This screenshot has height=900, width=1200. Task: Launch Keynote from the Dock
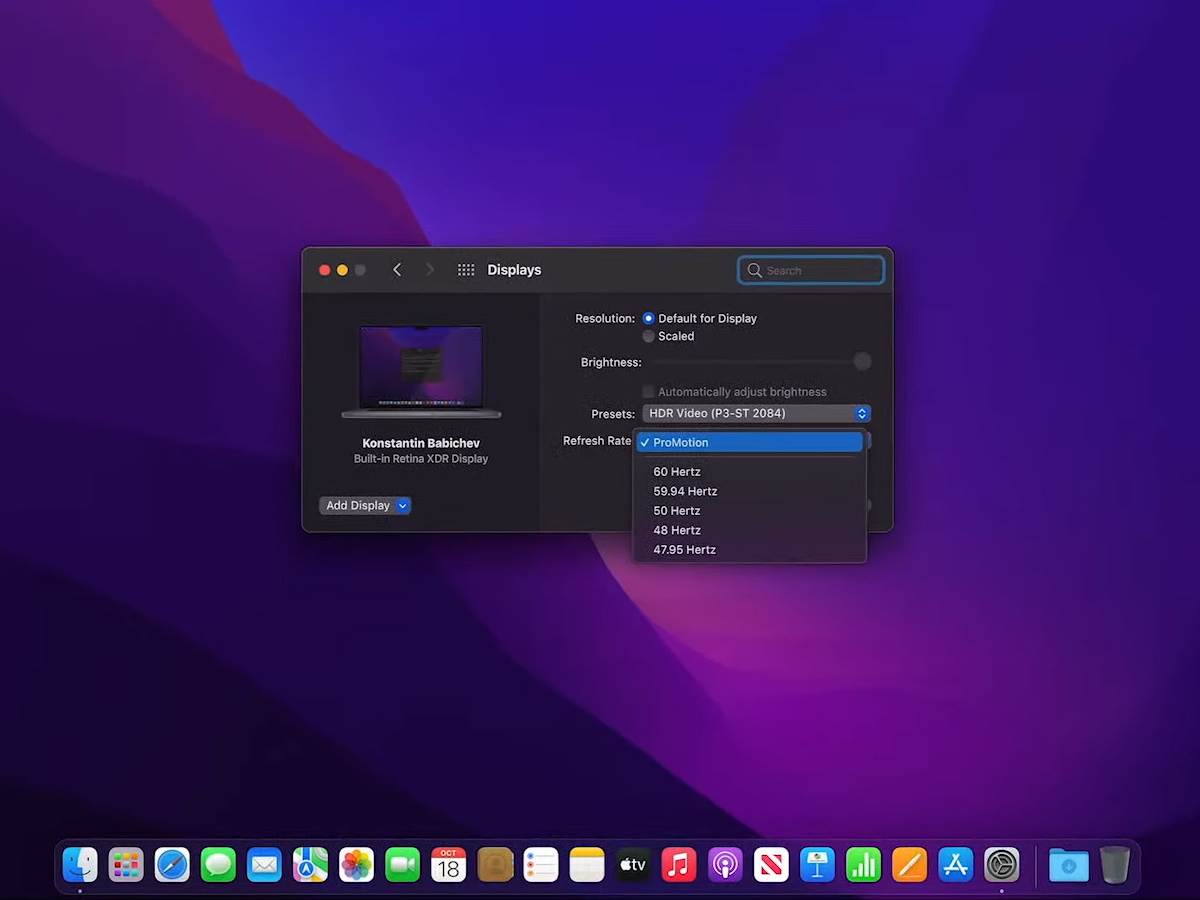817,864
